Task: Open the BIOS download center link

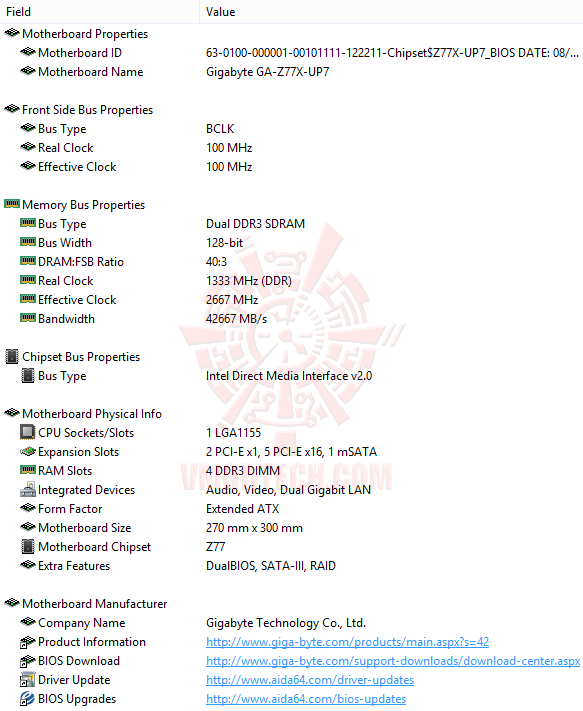Action: (393, 661)
